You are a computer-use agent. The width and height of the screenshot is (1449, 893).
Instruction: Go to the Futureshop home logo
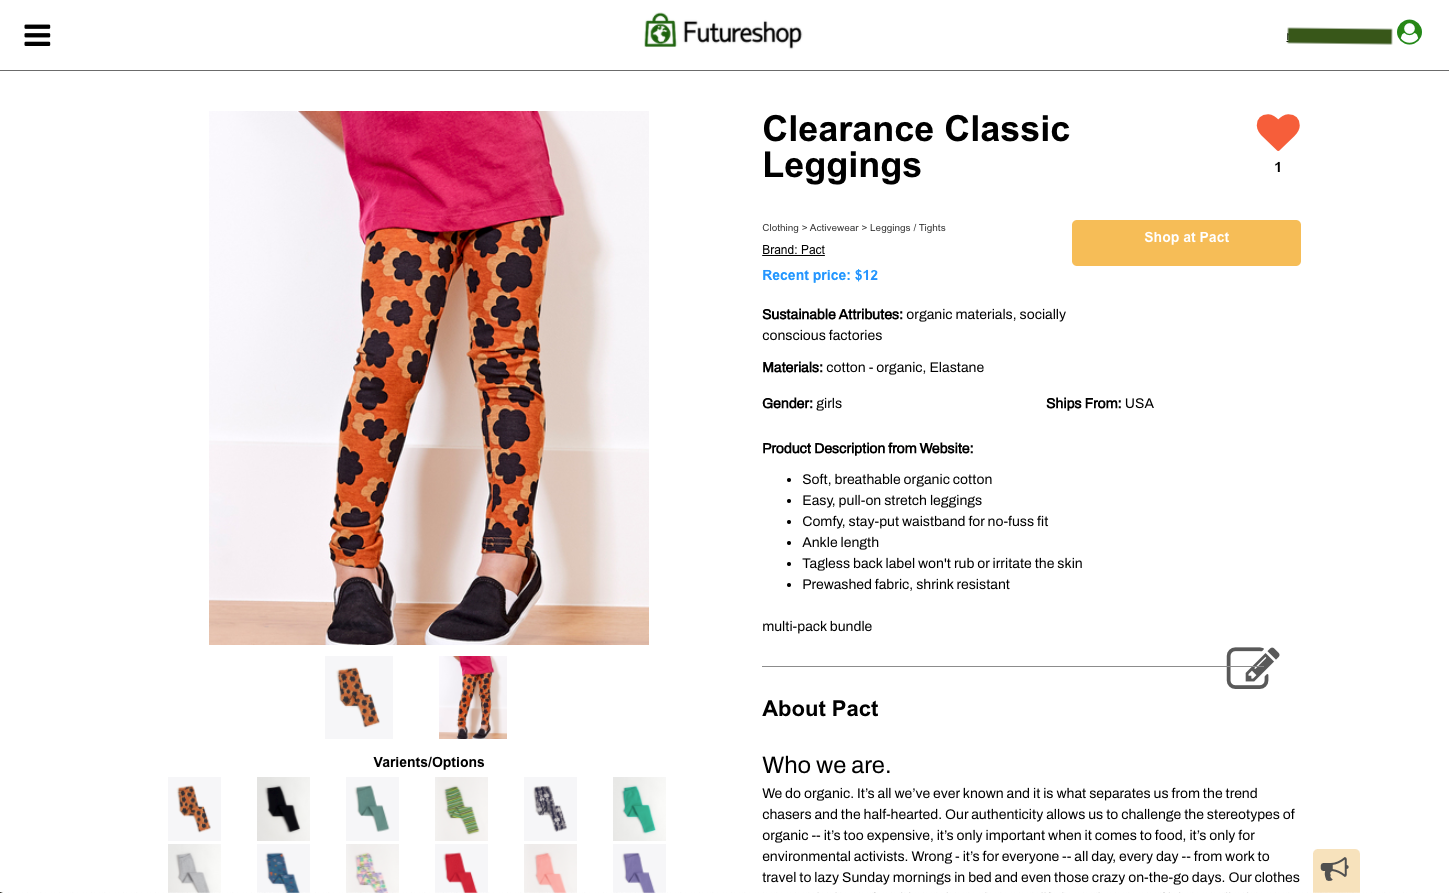[723, 32]
